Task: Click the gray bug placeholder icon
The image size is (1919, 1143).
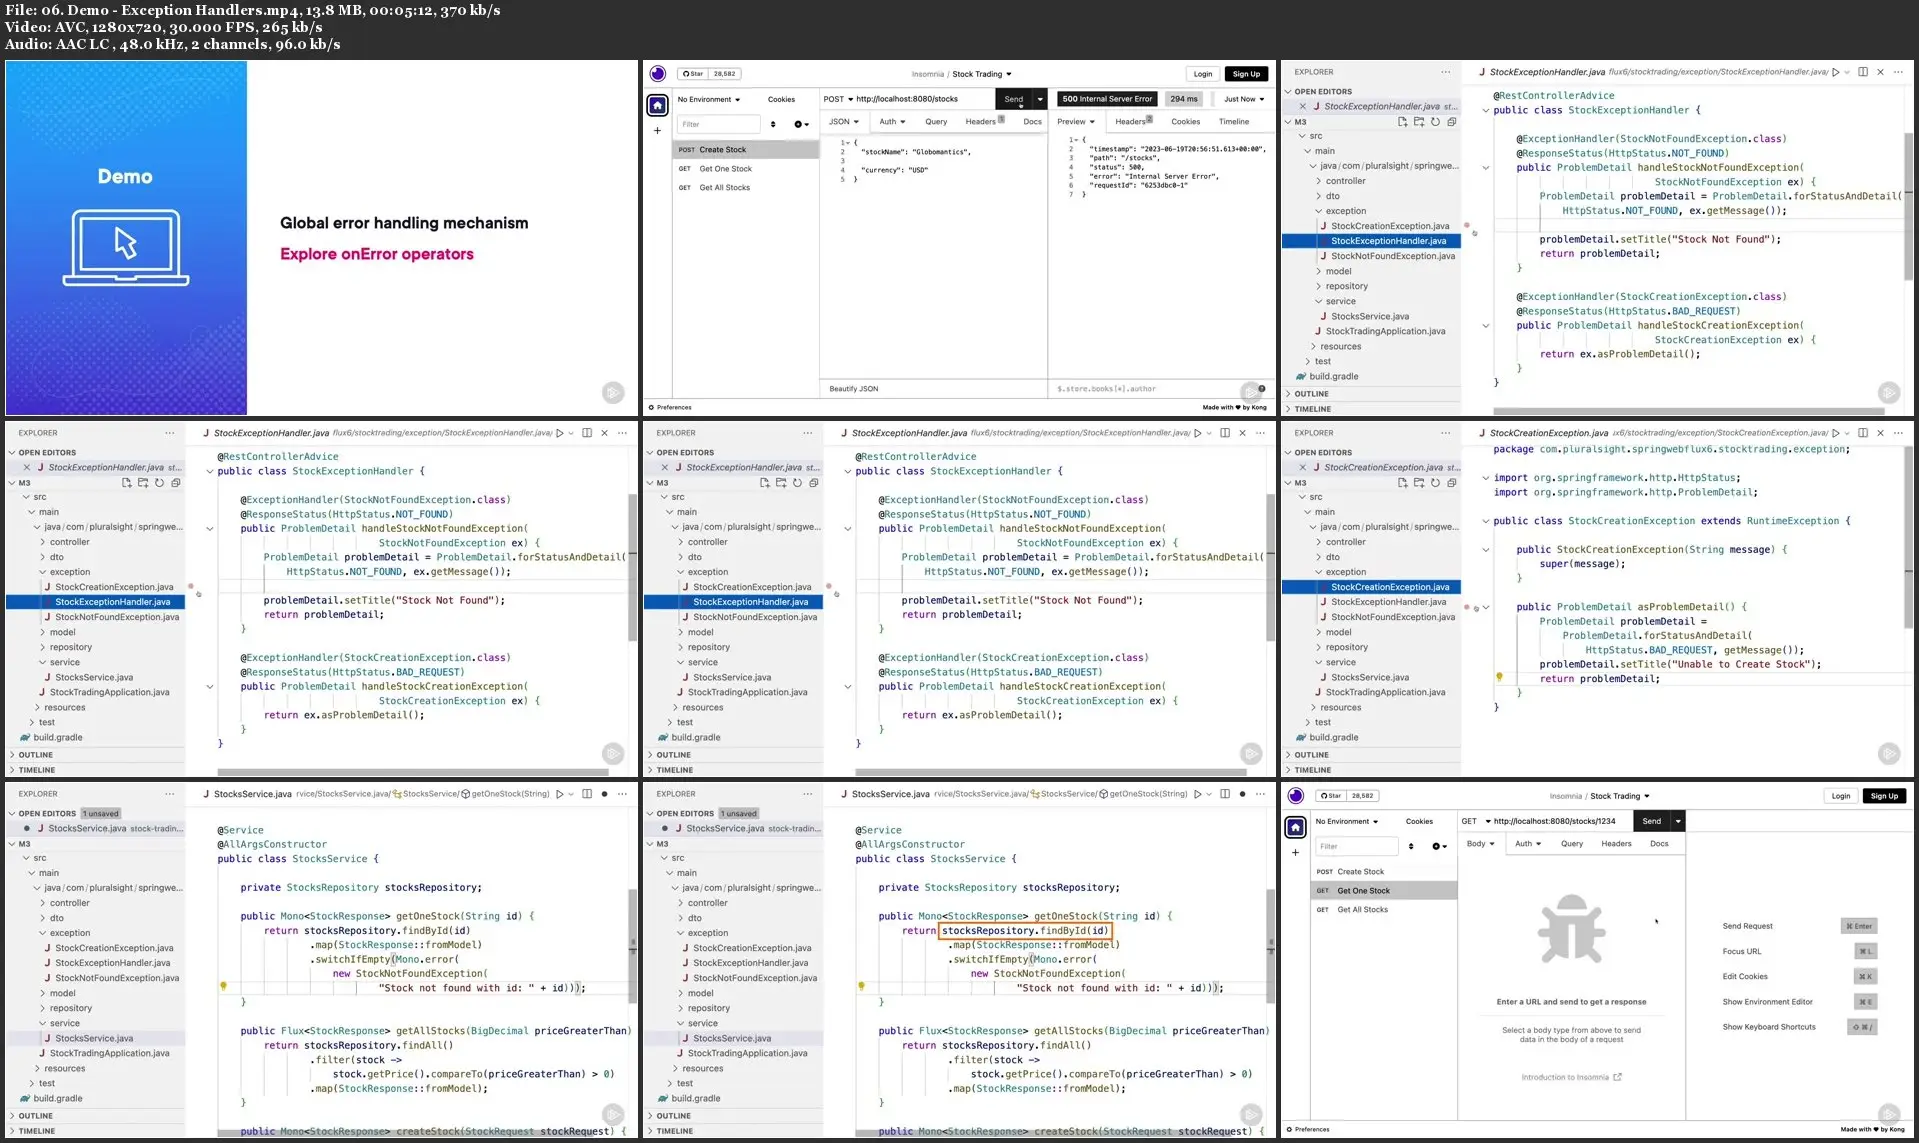Action: pos(1571,928)
